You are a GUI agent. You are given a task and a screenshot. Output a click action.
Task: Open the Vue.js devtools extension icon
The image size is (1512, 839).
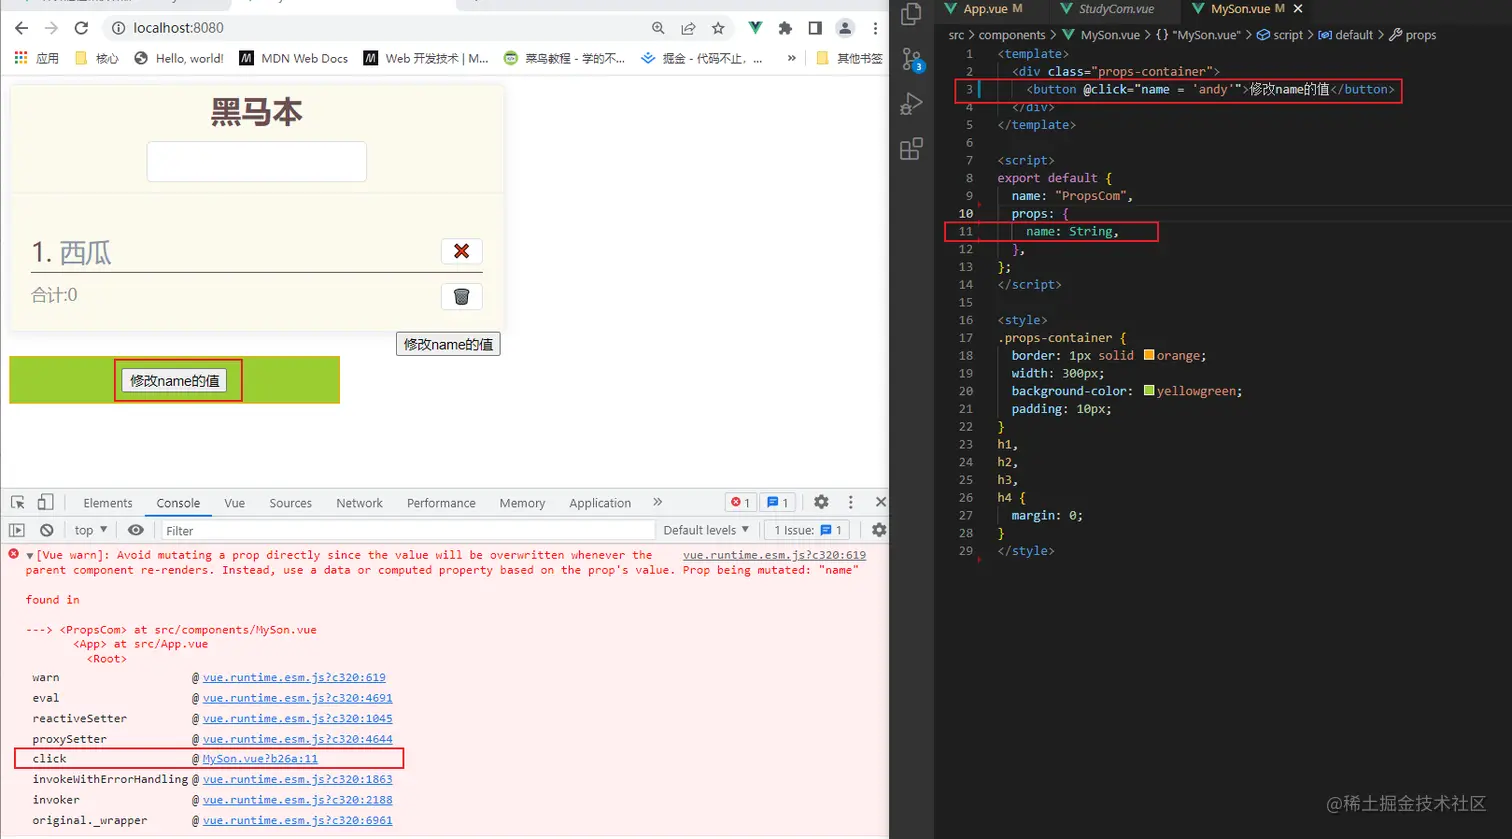click(x=756, y=28)
